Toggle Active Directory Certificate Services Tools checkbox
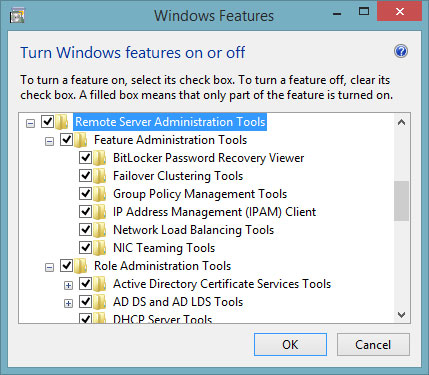Screen dimensions: 429x375 click(85, 283)
